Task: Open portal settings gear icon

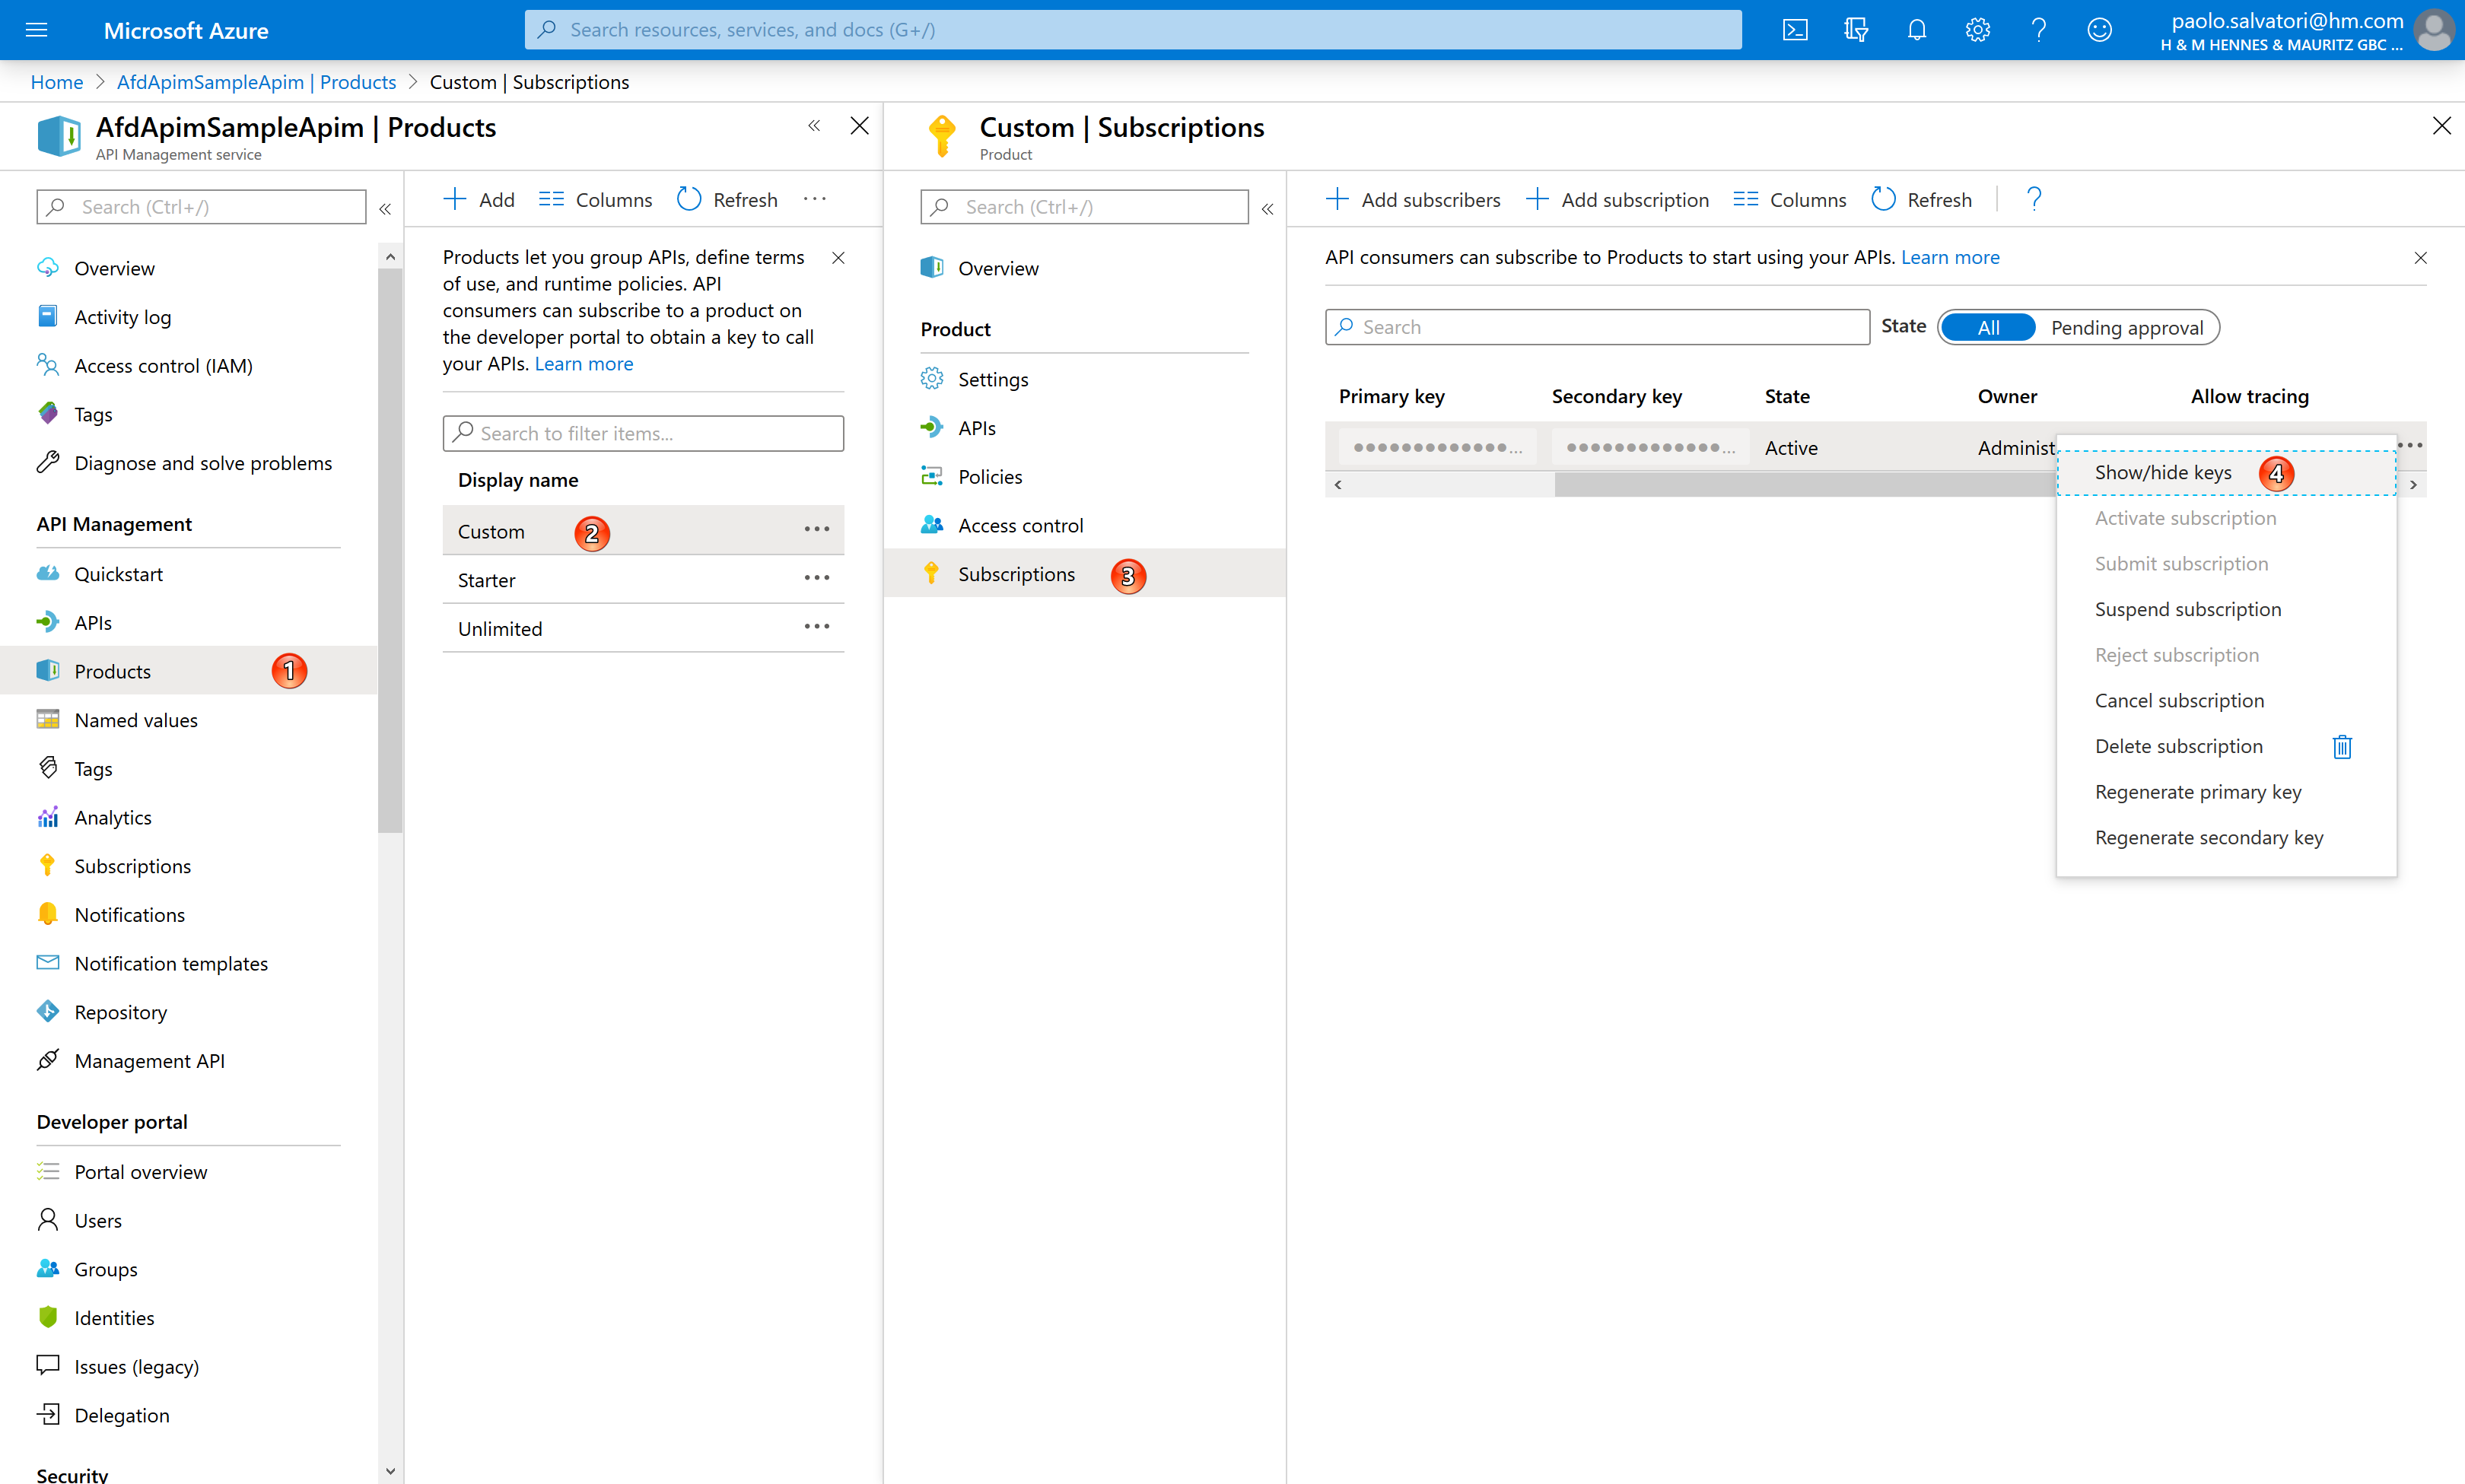Action: pyautogui.click(x=1978, y=30)
